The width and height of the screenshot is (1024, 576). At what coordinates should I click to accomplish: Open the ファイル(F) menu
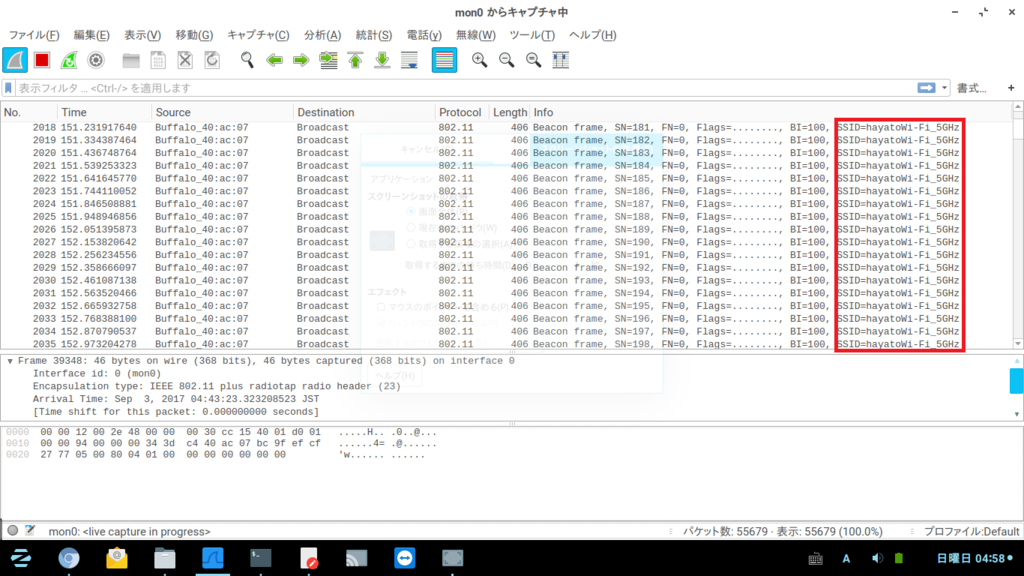[33, 35]
